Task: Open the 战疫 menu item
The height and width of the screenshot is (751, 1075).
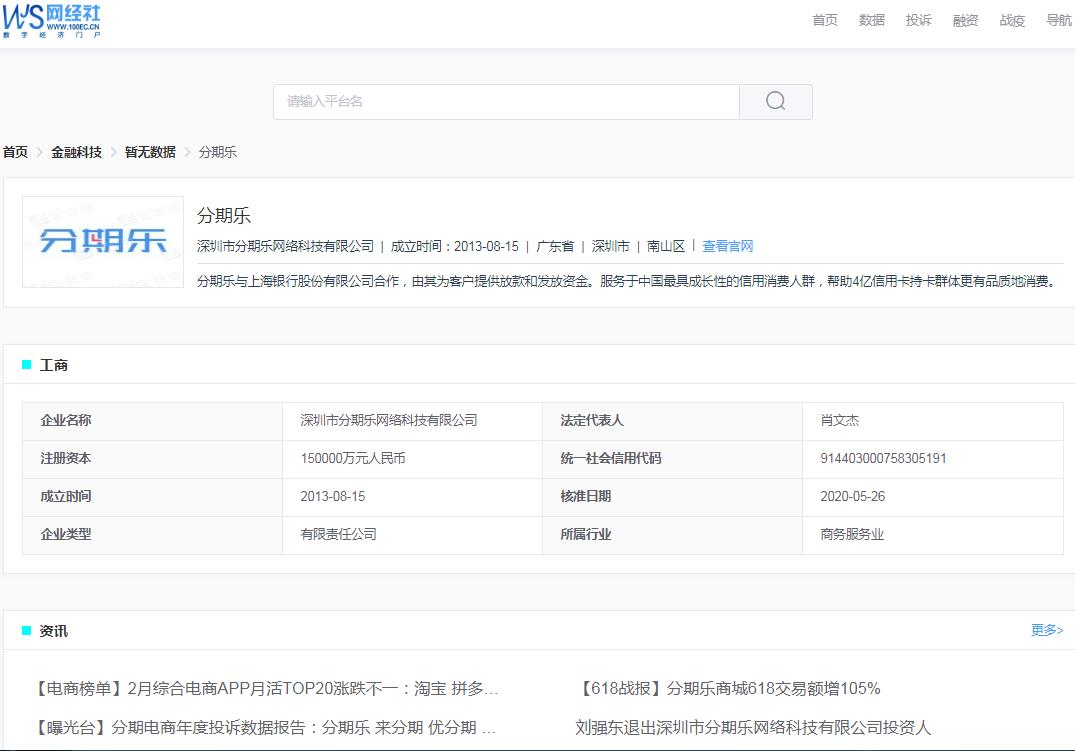Action: pos(1011,20)
